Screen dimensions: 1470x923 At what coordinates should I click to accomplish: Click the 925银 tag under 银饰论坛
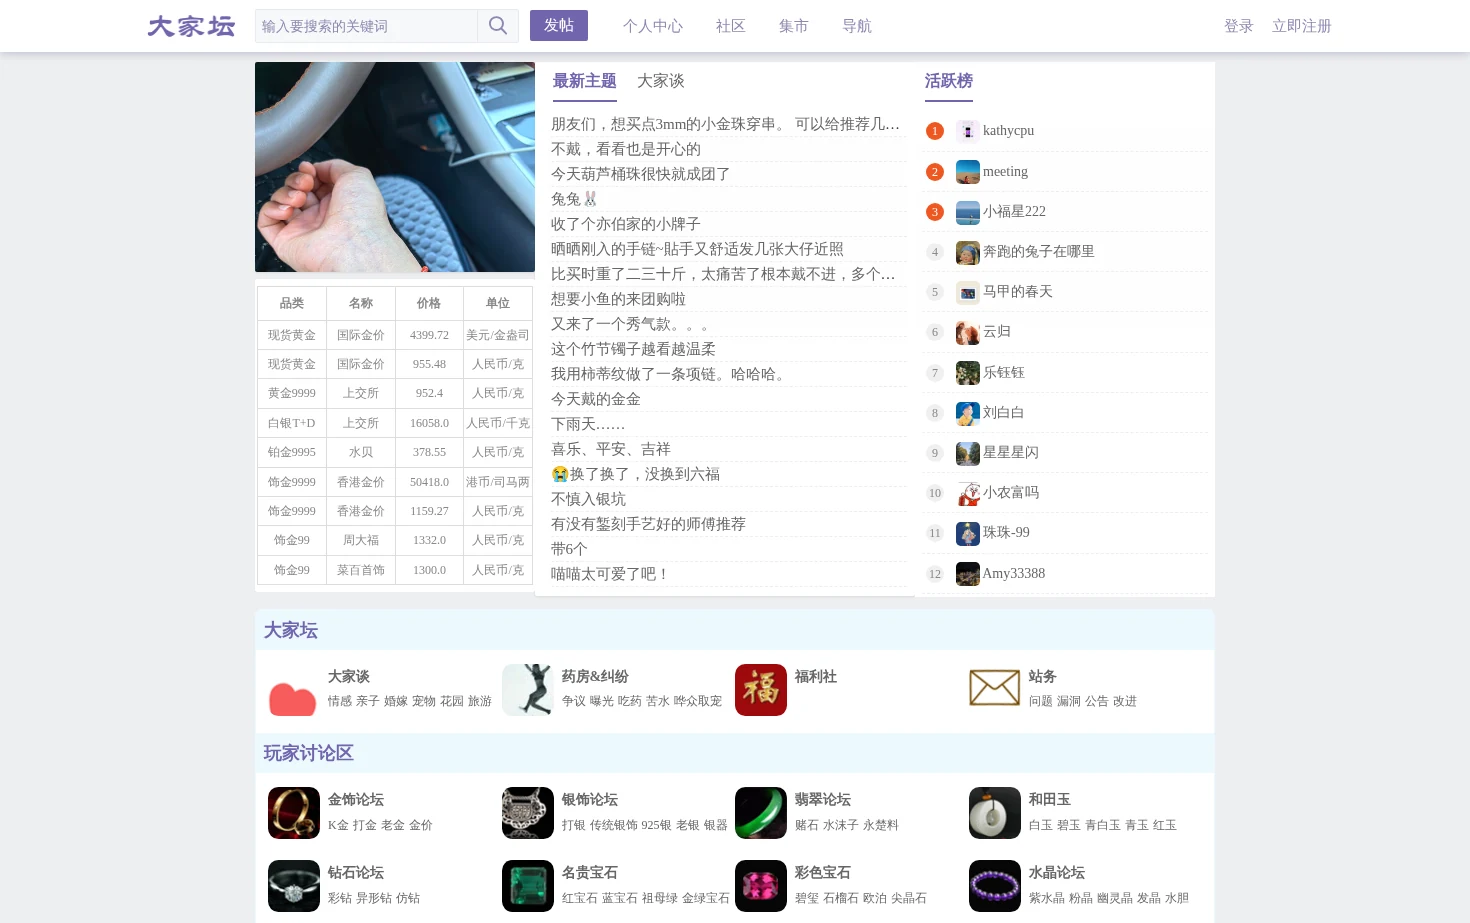656,826
